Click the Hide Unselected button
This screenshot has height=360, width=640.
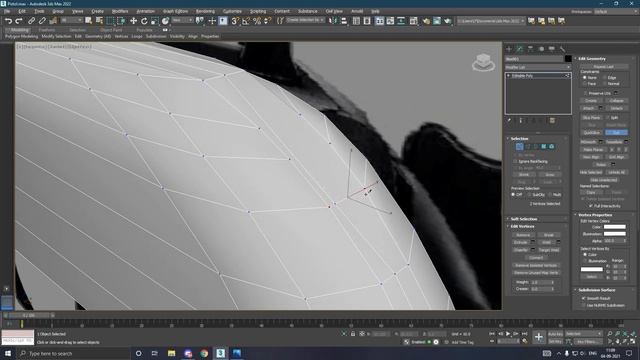604,180
